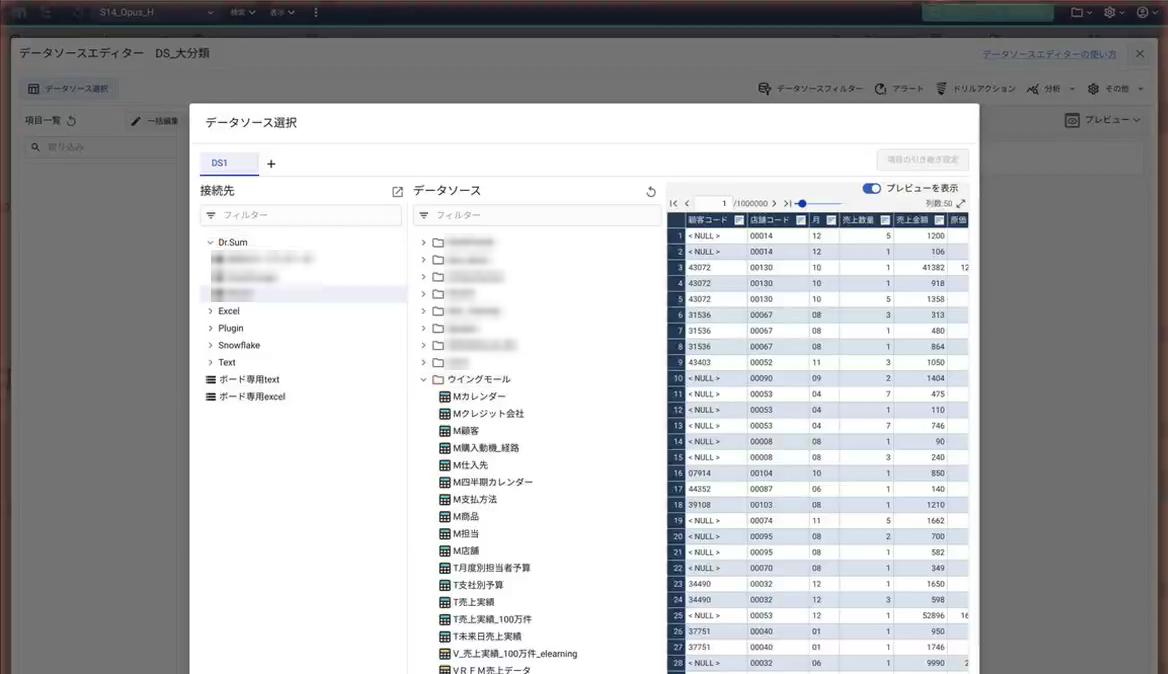Viewport: 1168px width, 674px height.
Task: Click the 接続先 filter input field
Action: pos(301,215)
